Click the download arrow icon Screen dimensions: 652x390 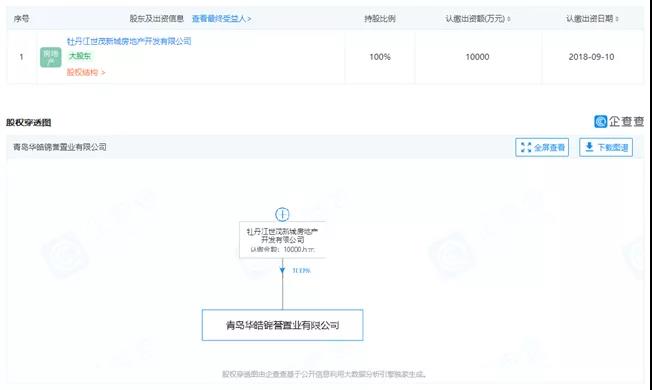[589, 147]
